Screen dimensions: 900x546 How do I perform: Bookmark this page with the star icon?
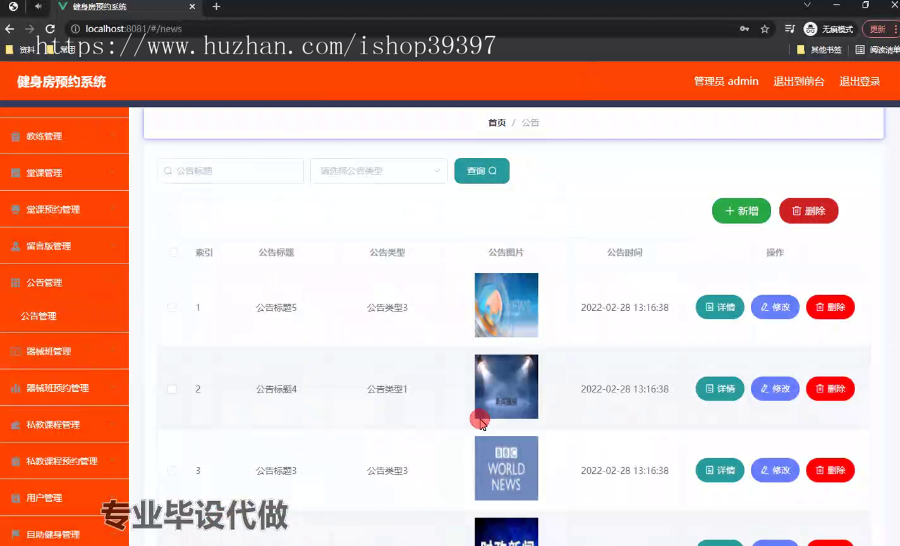pos(765,29)
